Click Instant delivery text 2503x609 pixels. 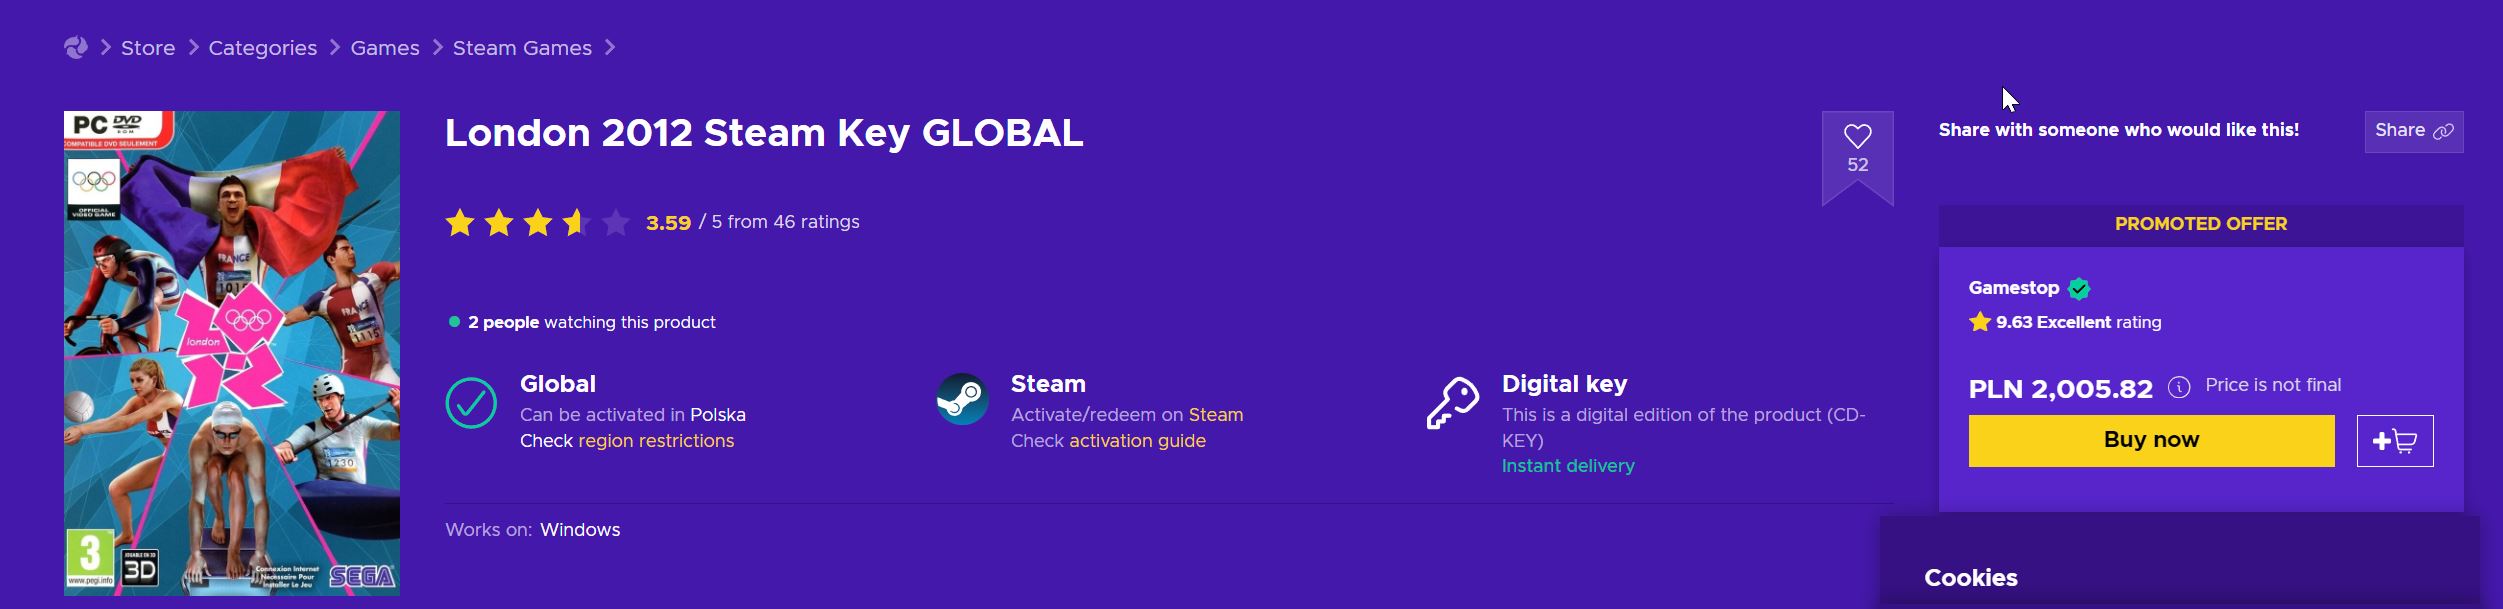click(1568, 466)
